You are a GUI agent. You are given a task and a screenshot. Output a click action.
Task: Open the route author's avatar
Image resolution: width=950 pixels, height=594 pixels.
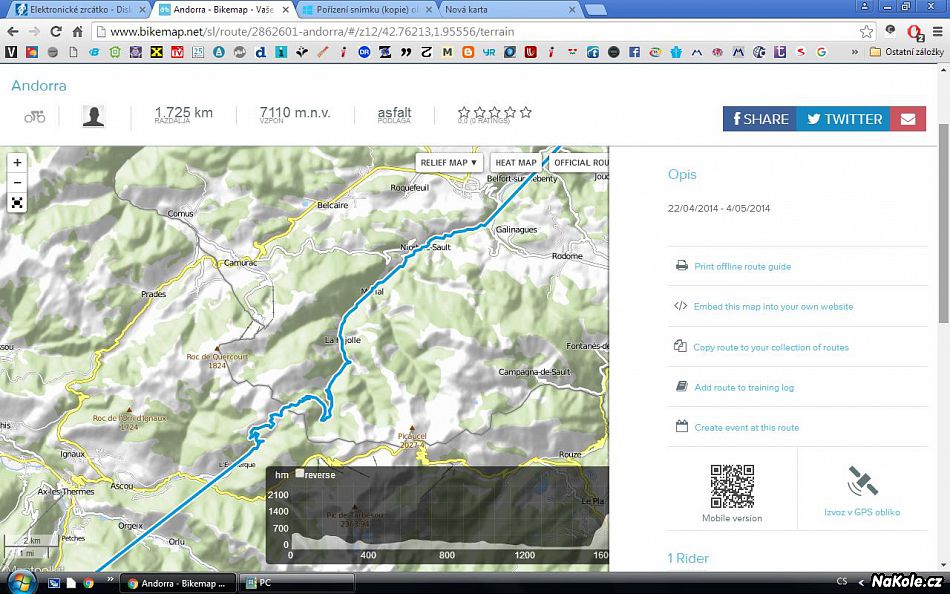[93, 116]
